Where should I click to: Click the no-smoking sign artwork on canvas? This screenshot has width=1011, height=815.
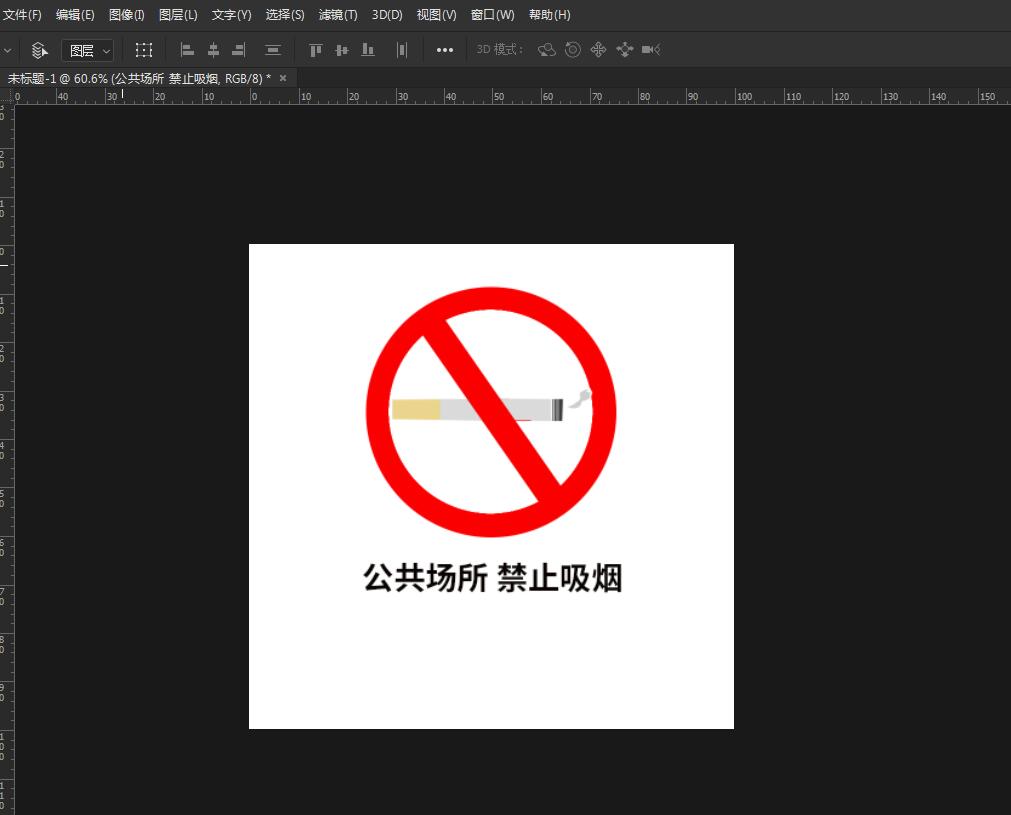tap(491, 408)
